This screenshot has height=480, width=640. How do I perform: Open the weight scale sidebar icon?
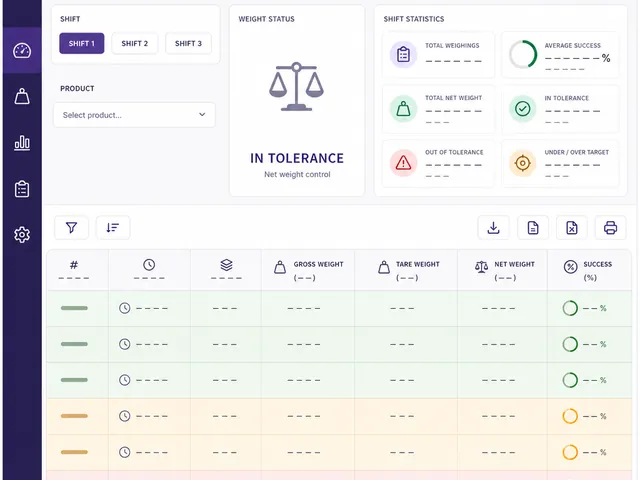click(x=22, y=97)
